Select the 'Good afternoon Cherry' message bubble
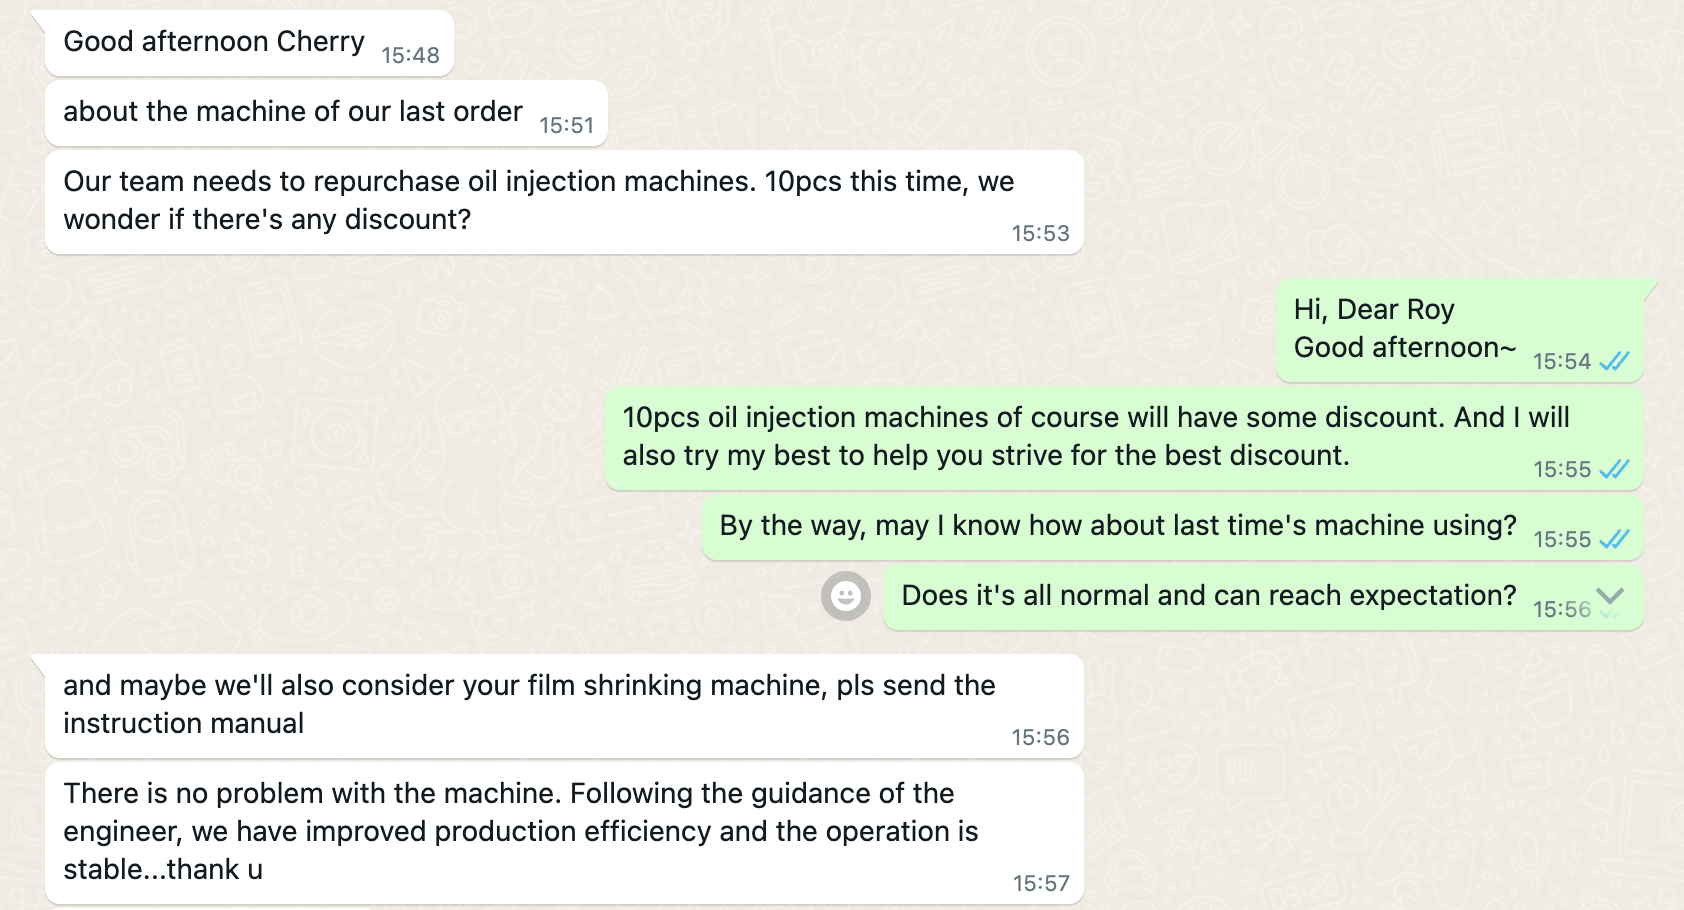The width and height of the screenshot is (1684, 910). [x=249, y=43]
